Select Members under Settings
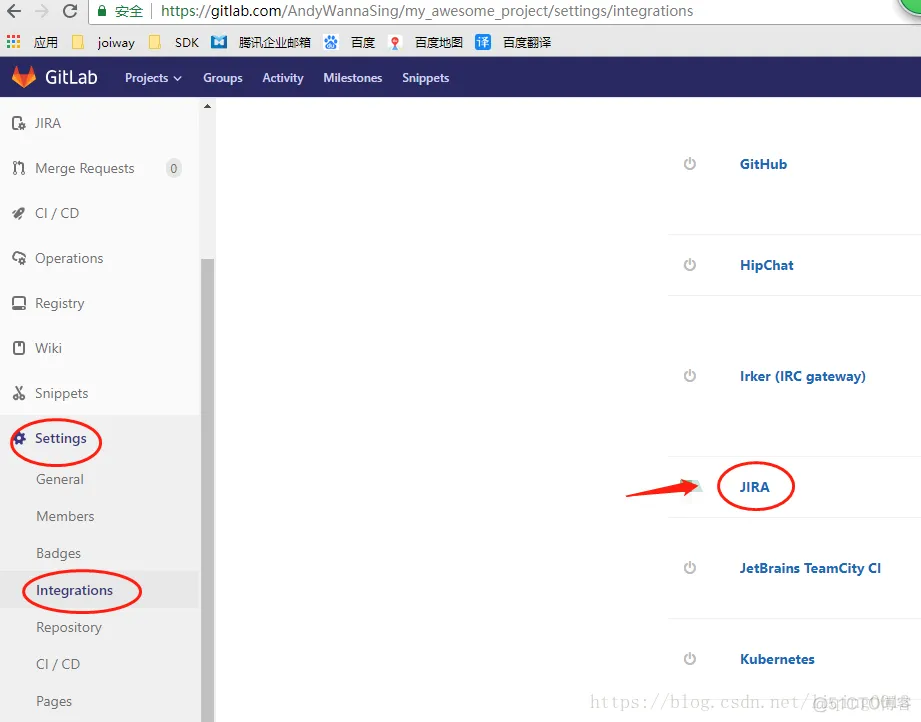This screenshot has width=921, height=722. 65,516
